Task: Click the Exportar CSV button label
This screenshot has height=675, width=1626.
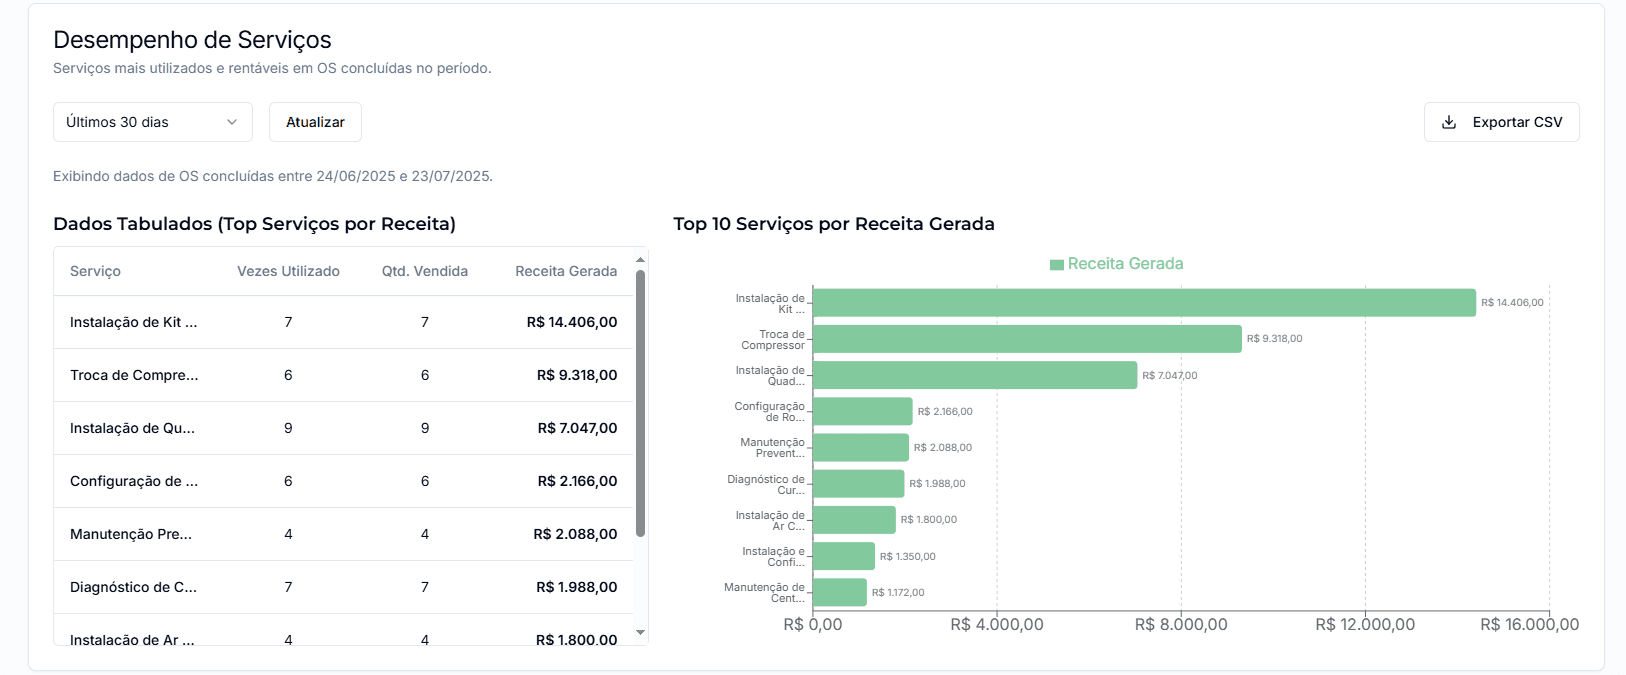Action: [1517, 122]
